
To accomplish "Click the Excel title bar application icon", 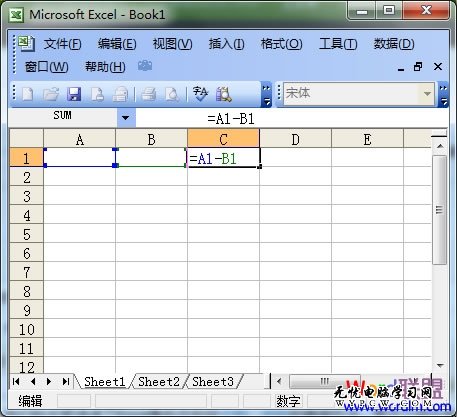I will click(16, 15).
